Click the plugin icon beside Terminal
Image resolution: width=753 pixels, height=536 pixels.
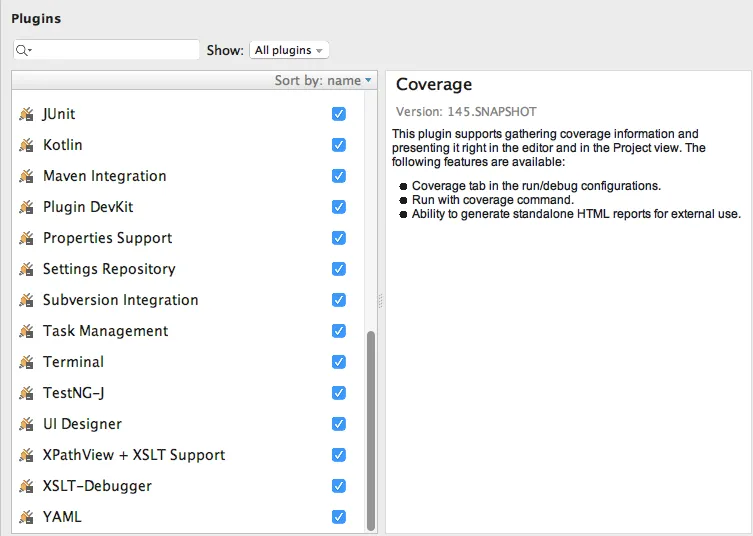(x=26, y=362)
